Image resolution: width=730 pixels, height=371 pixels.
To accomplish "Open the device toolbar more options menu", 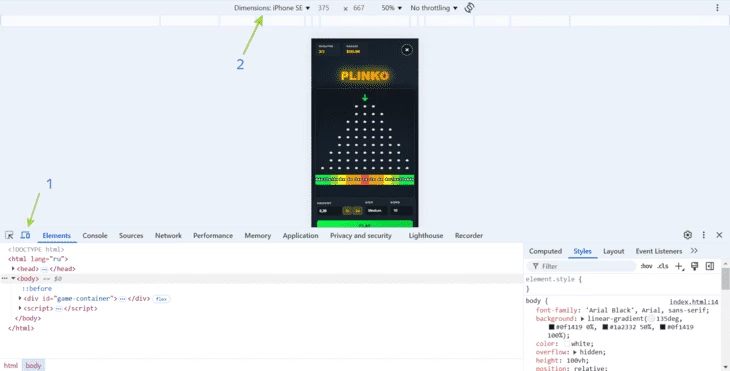I will tap(717, 8).
